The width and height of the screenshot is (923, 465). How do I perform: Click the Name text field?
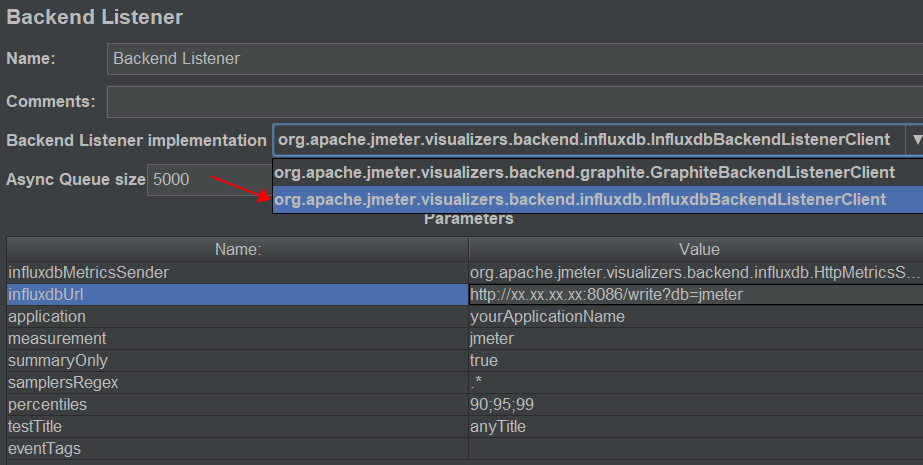click(514, 59)
